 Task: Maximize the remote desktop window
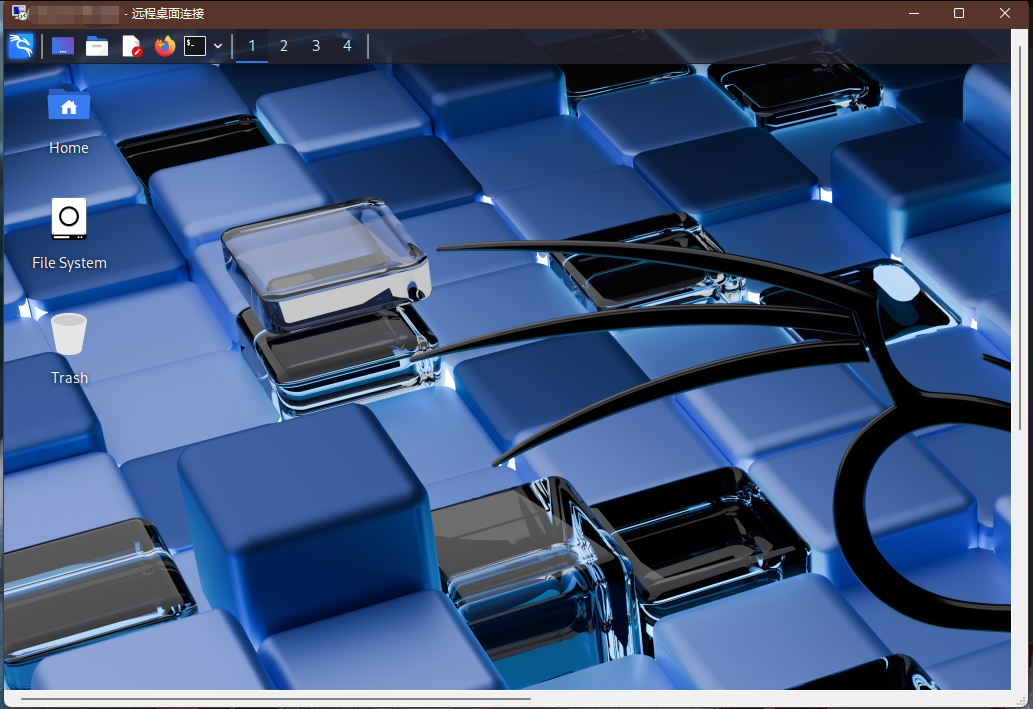click(959, 14)
